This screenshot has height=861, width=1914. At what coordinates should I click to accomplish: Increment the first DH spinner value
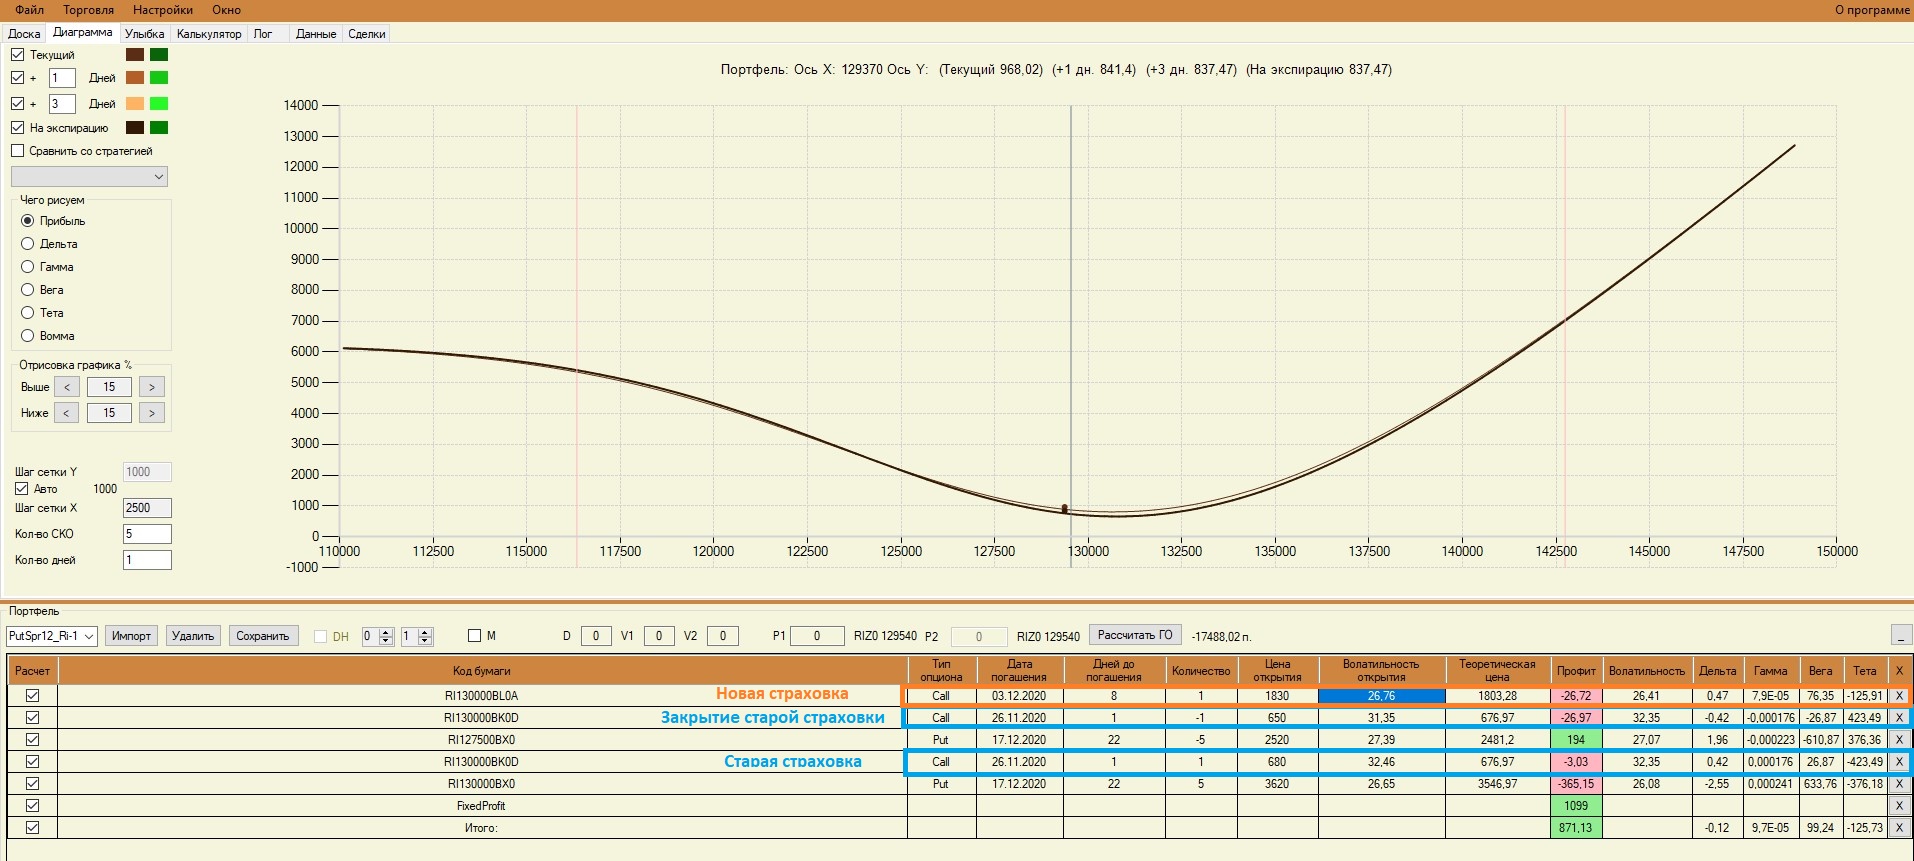[386, 632]
